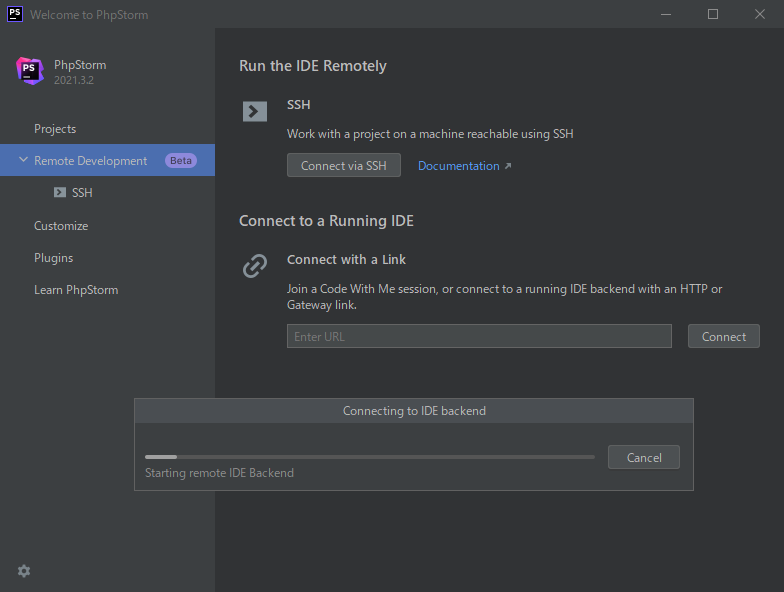The width and height of the screenshot is (784, 592).
Task: Select SSH under Remote Development
Action: click(x=82, y=193)
